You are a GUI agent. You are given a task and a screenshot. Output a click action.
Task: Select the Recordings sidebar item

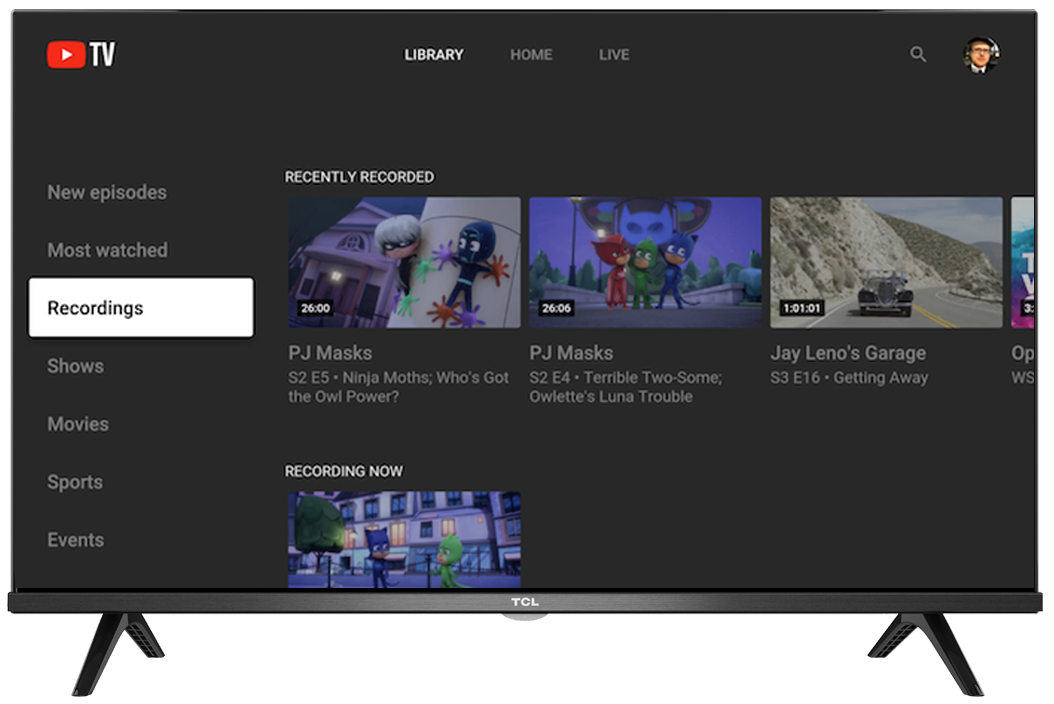click(x=141, y=307)
